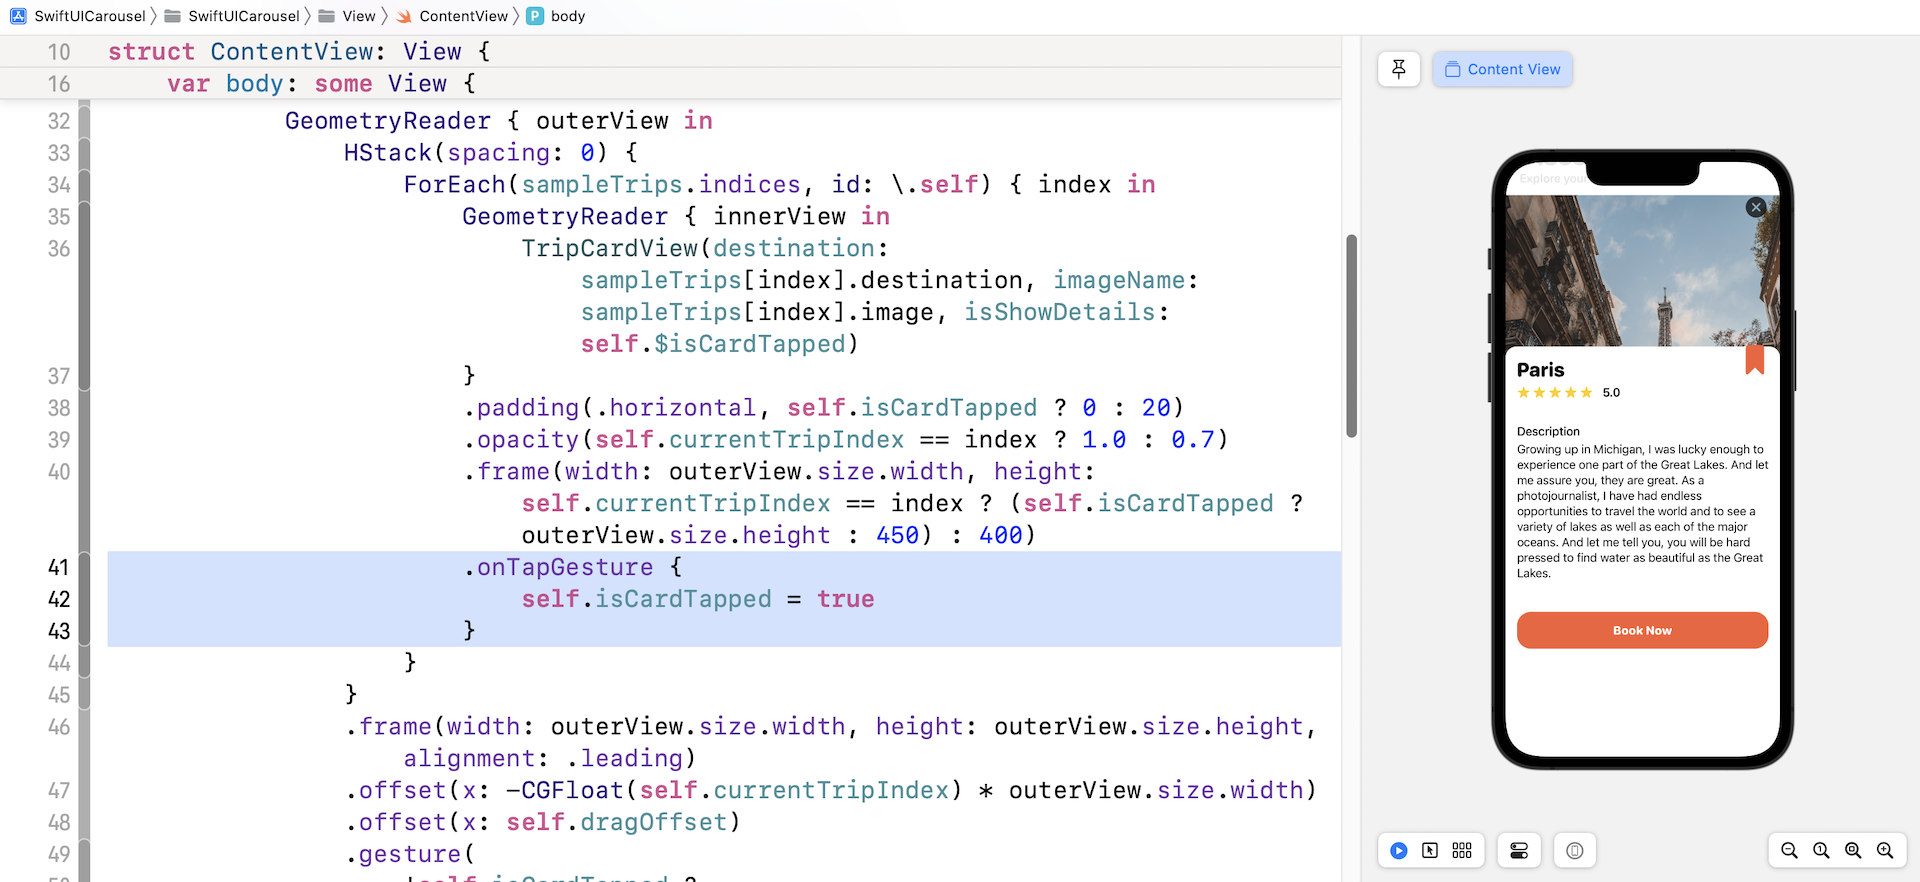Open Canvas Device Settings toggles icon
1920x882 pixels.
1519,850
